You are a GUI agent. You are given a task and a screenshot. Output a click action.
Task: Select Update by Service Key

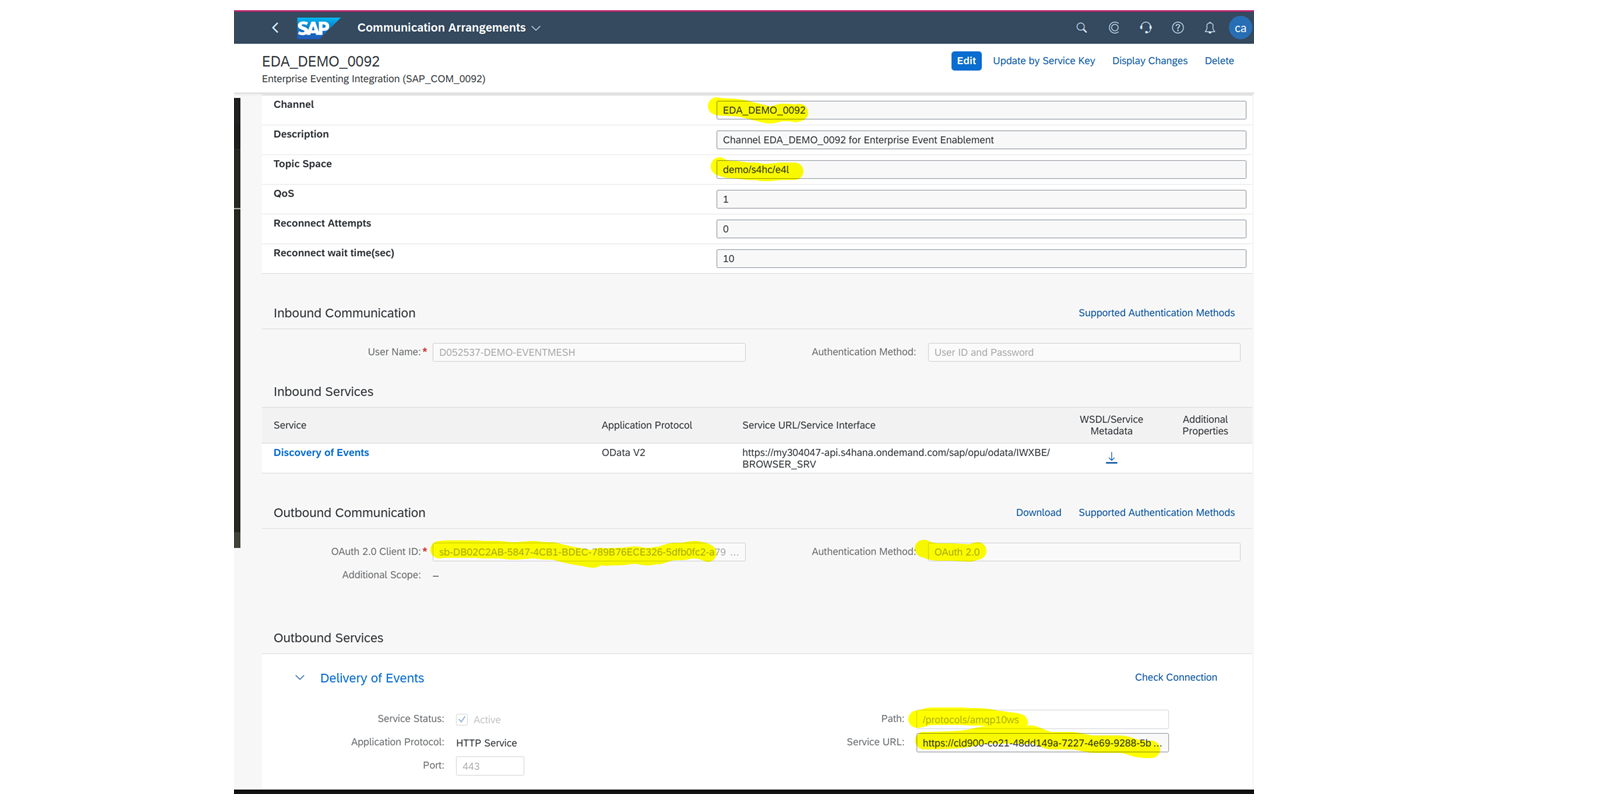[x=1043, y=61]
